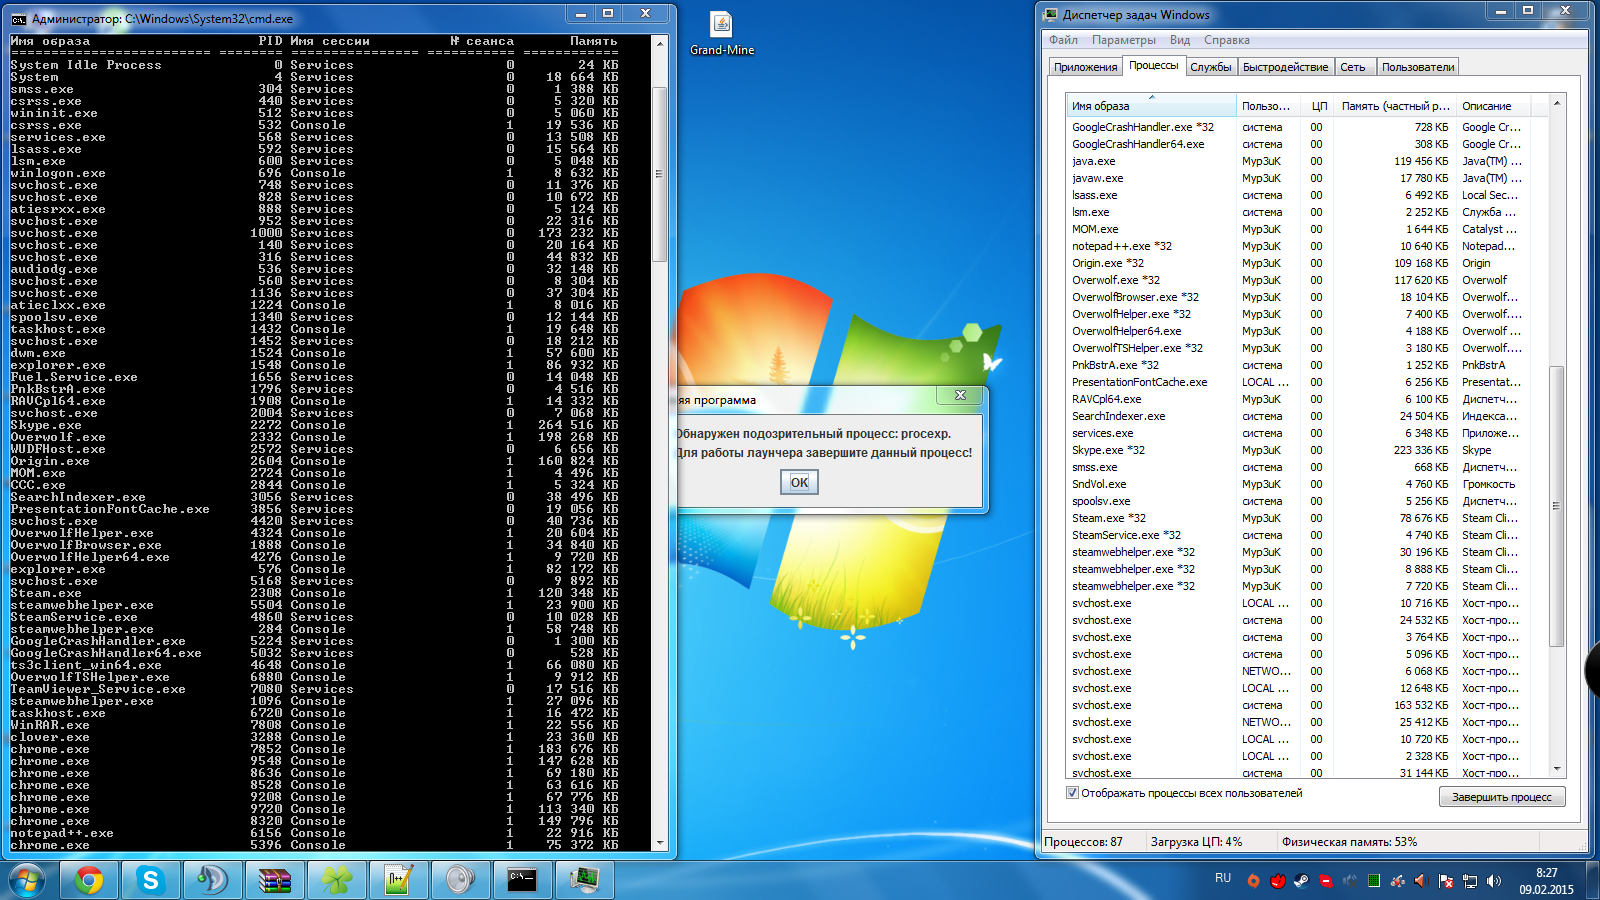Open the cmd window system menu icon
Image resolution: width=1600 pixels, height=900 pixels.
tap(19, 19)
